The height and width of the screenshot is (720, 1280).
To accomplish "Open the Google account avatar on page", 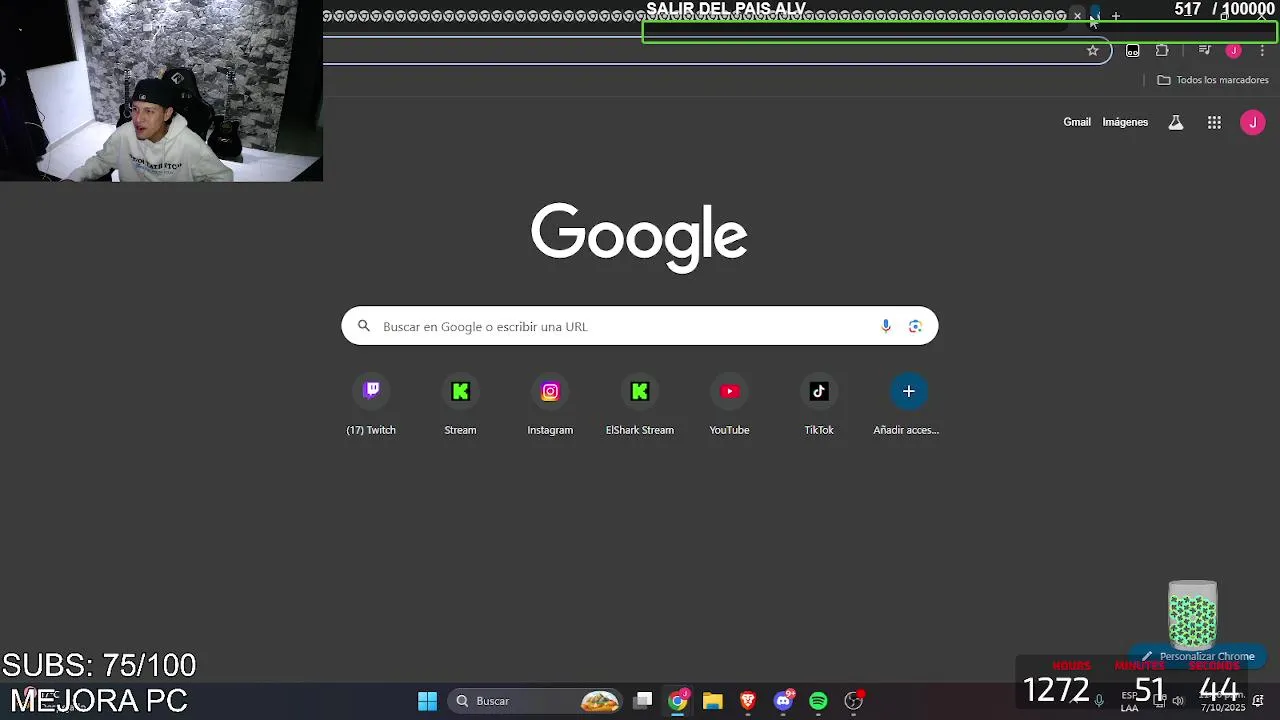I will click(1252, 122).
